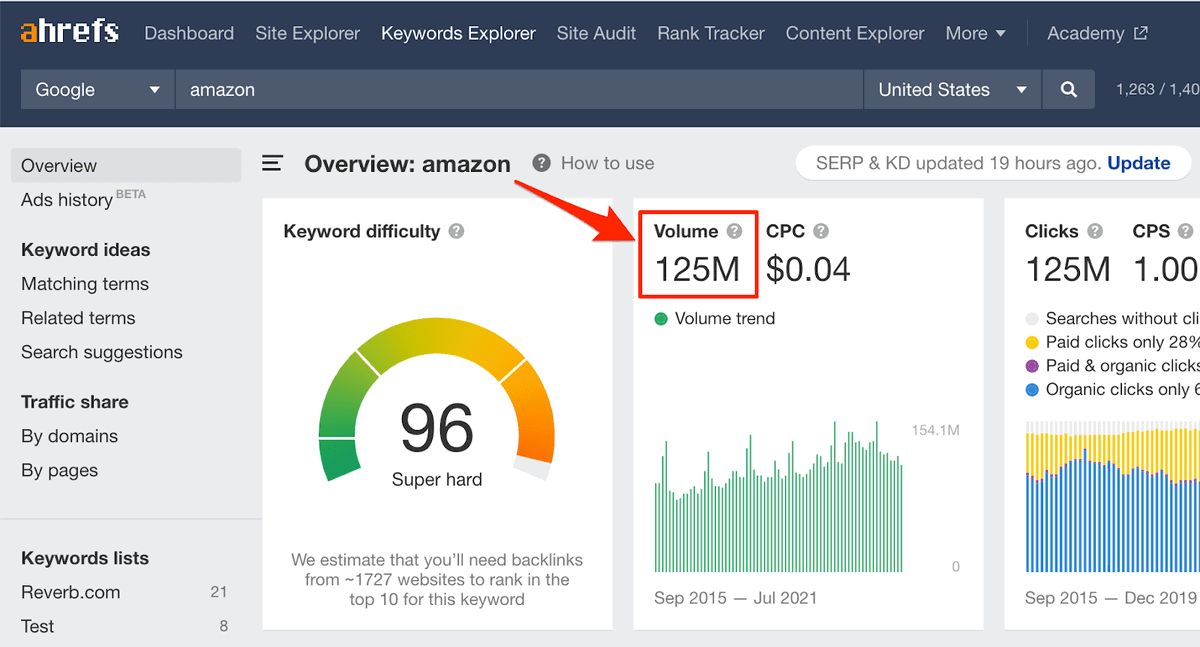Click the Sep 2015 — Jul 2021 date range
The image size is (1200, 647).
[735, 598]
